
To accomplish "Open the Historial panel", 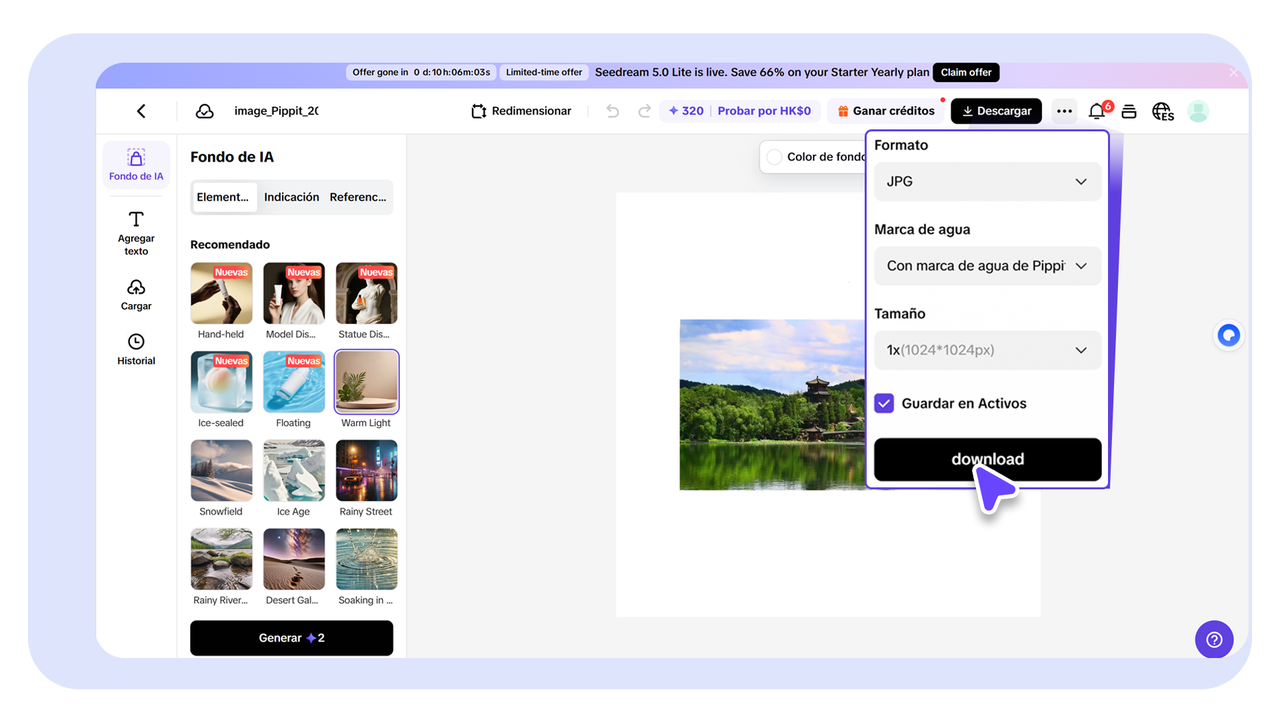I will pyautogui.click(x=136, y=350).
